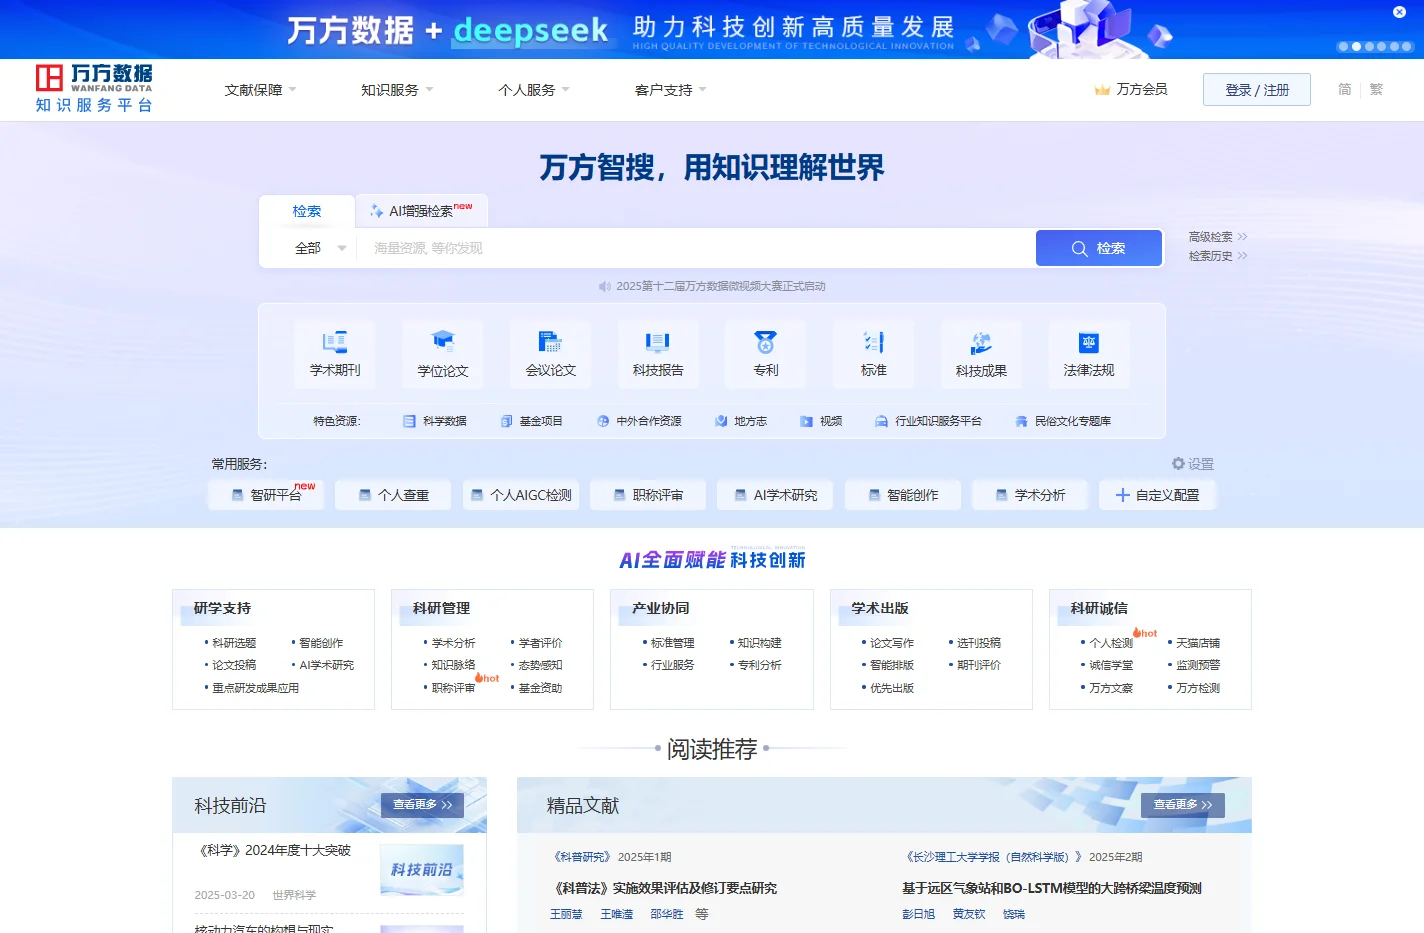
Task: Switch to the AI增强检索 tab
Action: point(421,211)
